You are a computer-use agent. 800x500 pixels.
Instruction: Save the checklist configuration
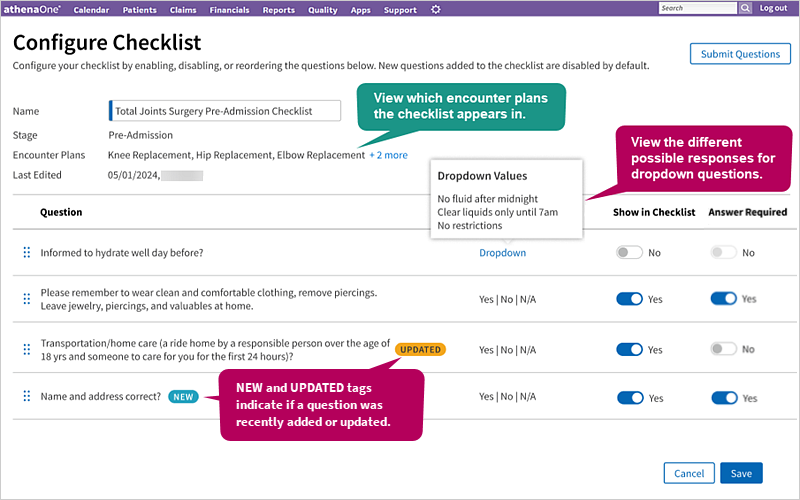[741, 473]
